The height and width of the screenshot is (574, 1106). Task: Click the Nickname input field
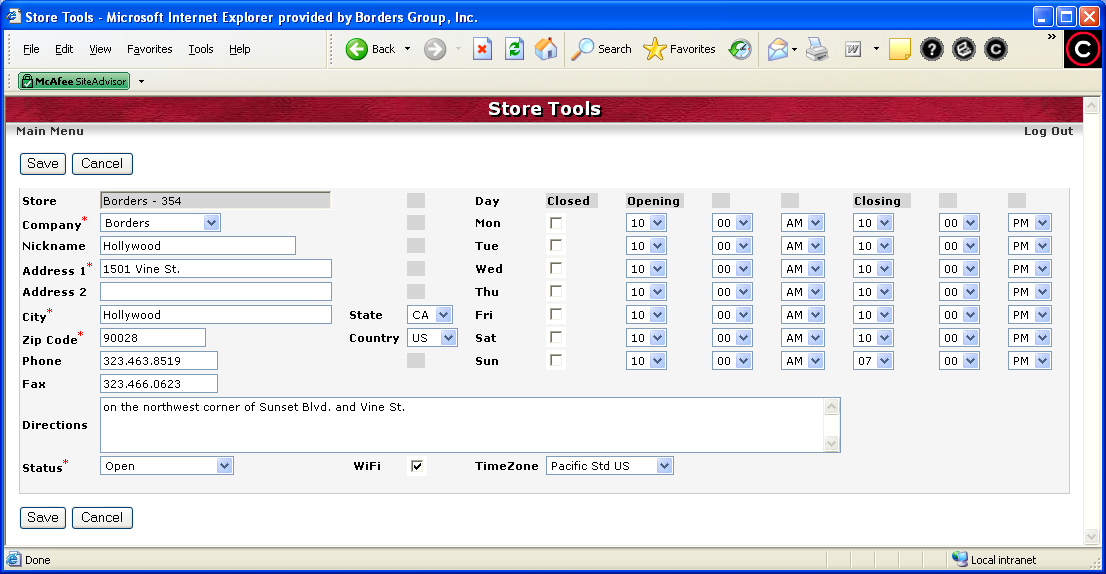coord(198,245)
